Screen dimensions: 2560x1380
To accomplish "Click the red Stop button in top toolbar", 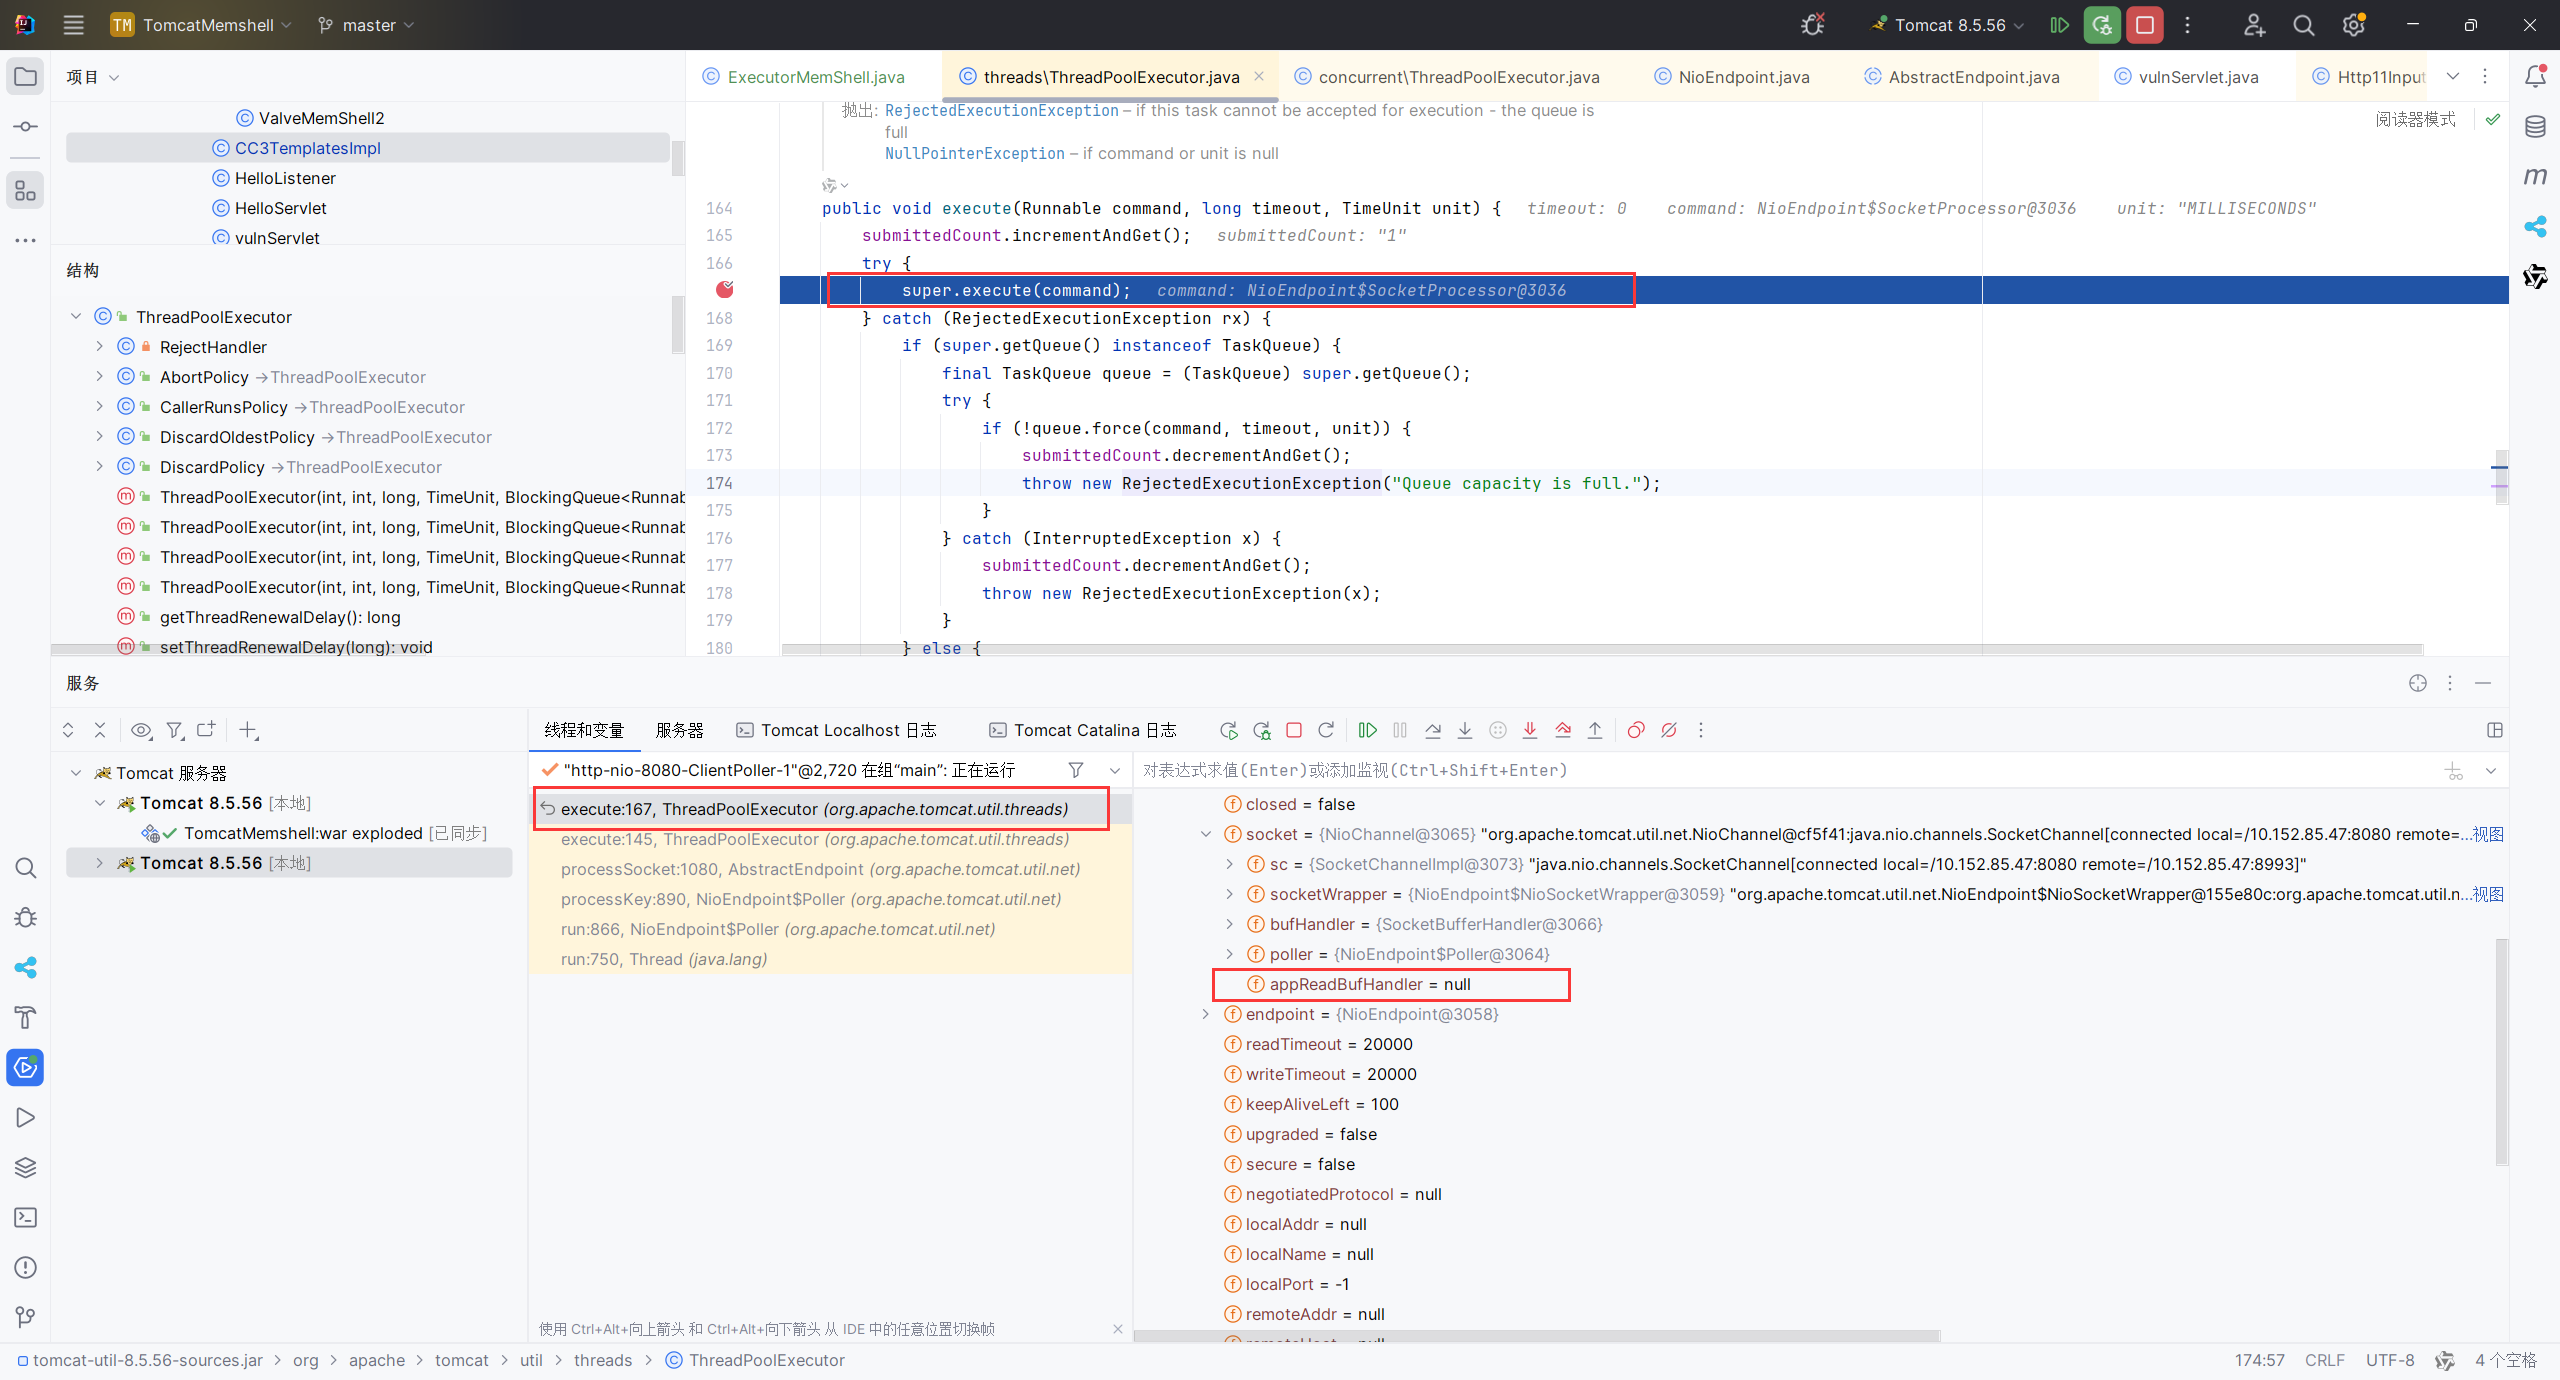I will pos(2145,25).
